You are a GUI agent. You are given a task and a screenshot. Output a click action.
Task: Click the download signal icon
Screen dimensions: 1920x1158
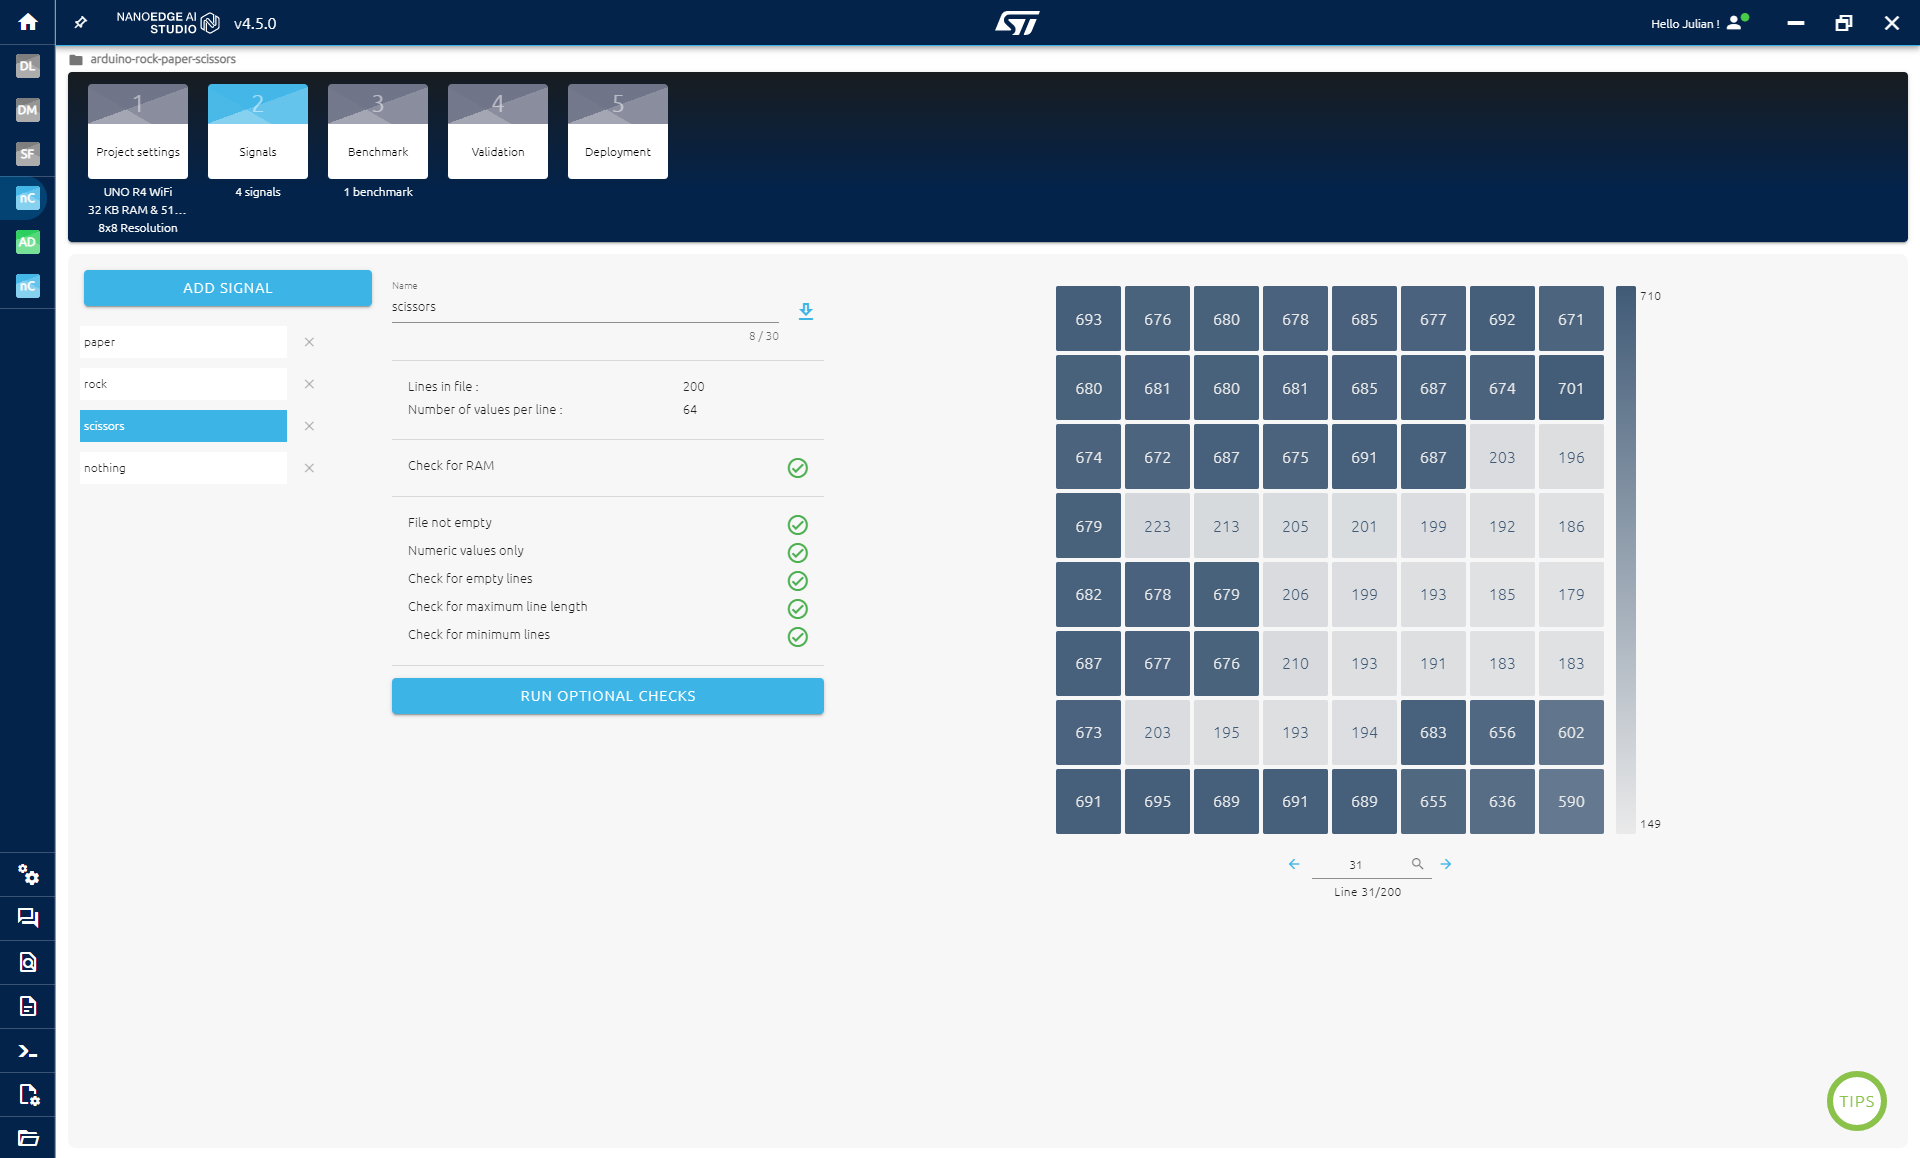(805, 310)
